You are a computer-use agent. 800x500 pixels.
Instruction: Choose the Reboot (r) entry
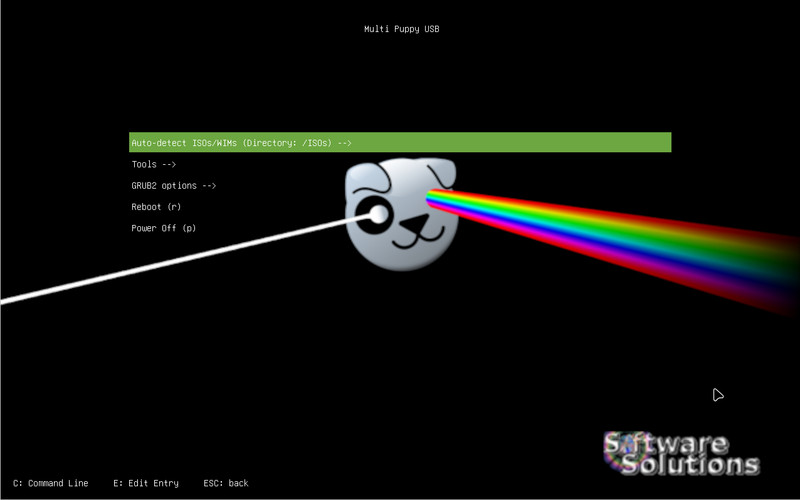[x=156, y=207]
